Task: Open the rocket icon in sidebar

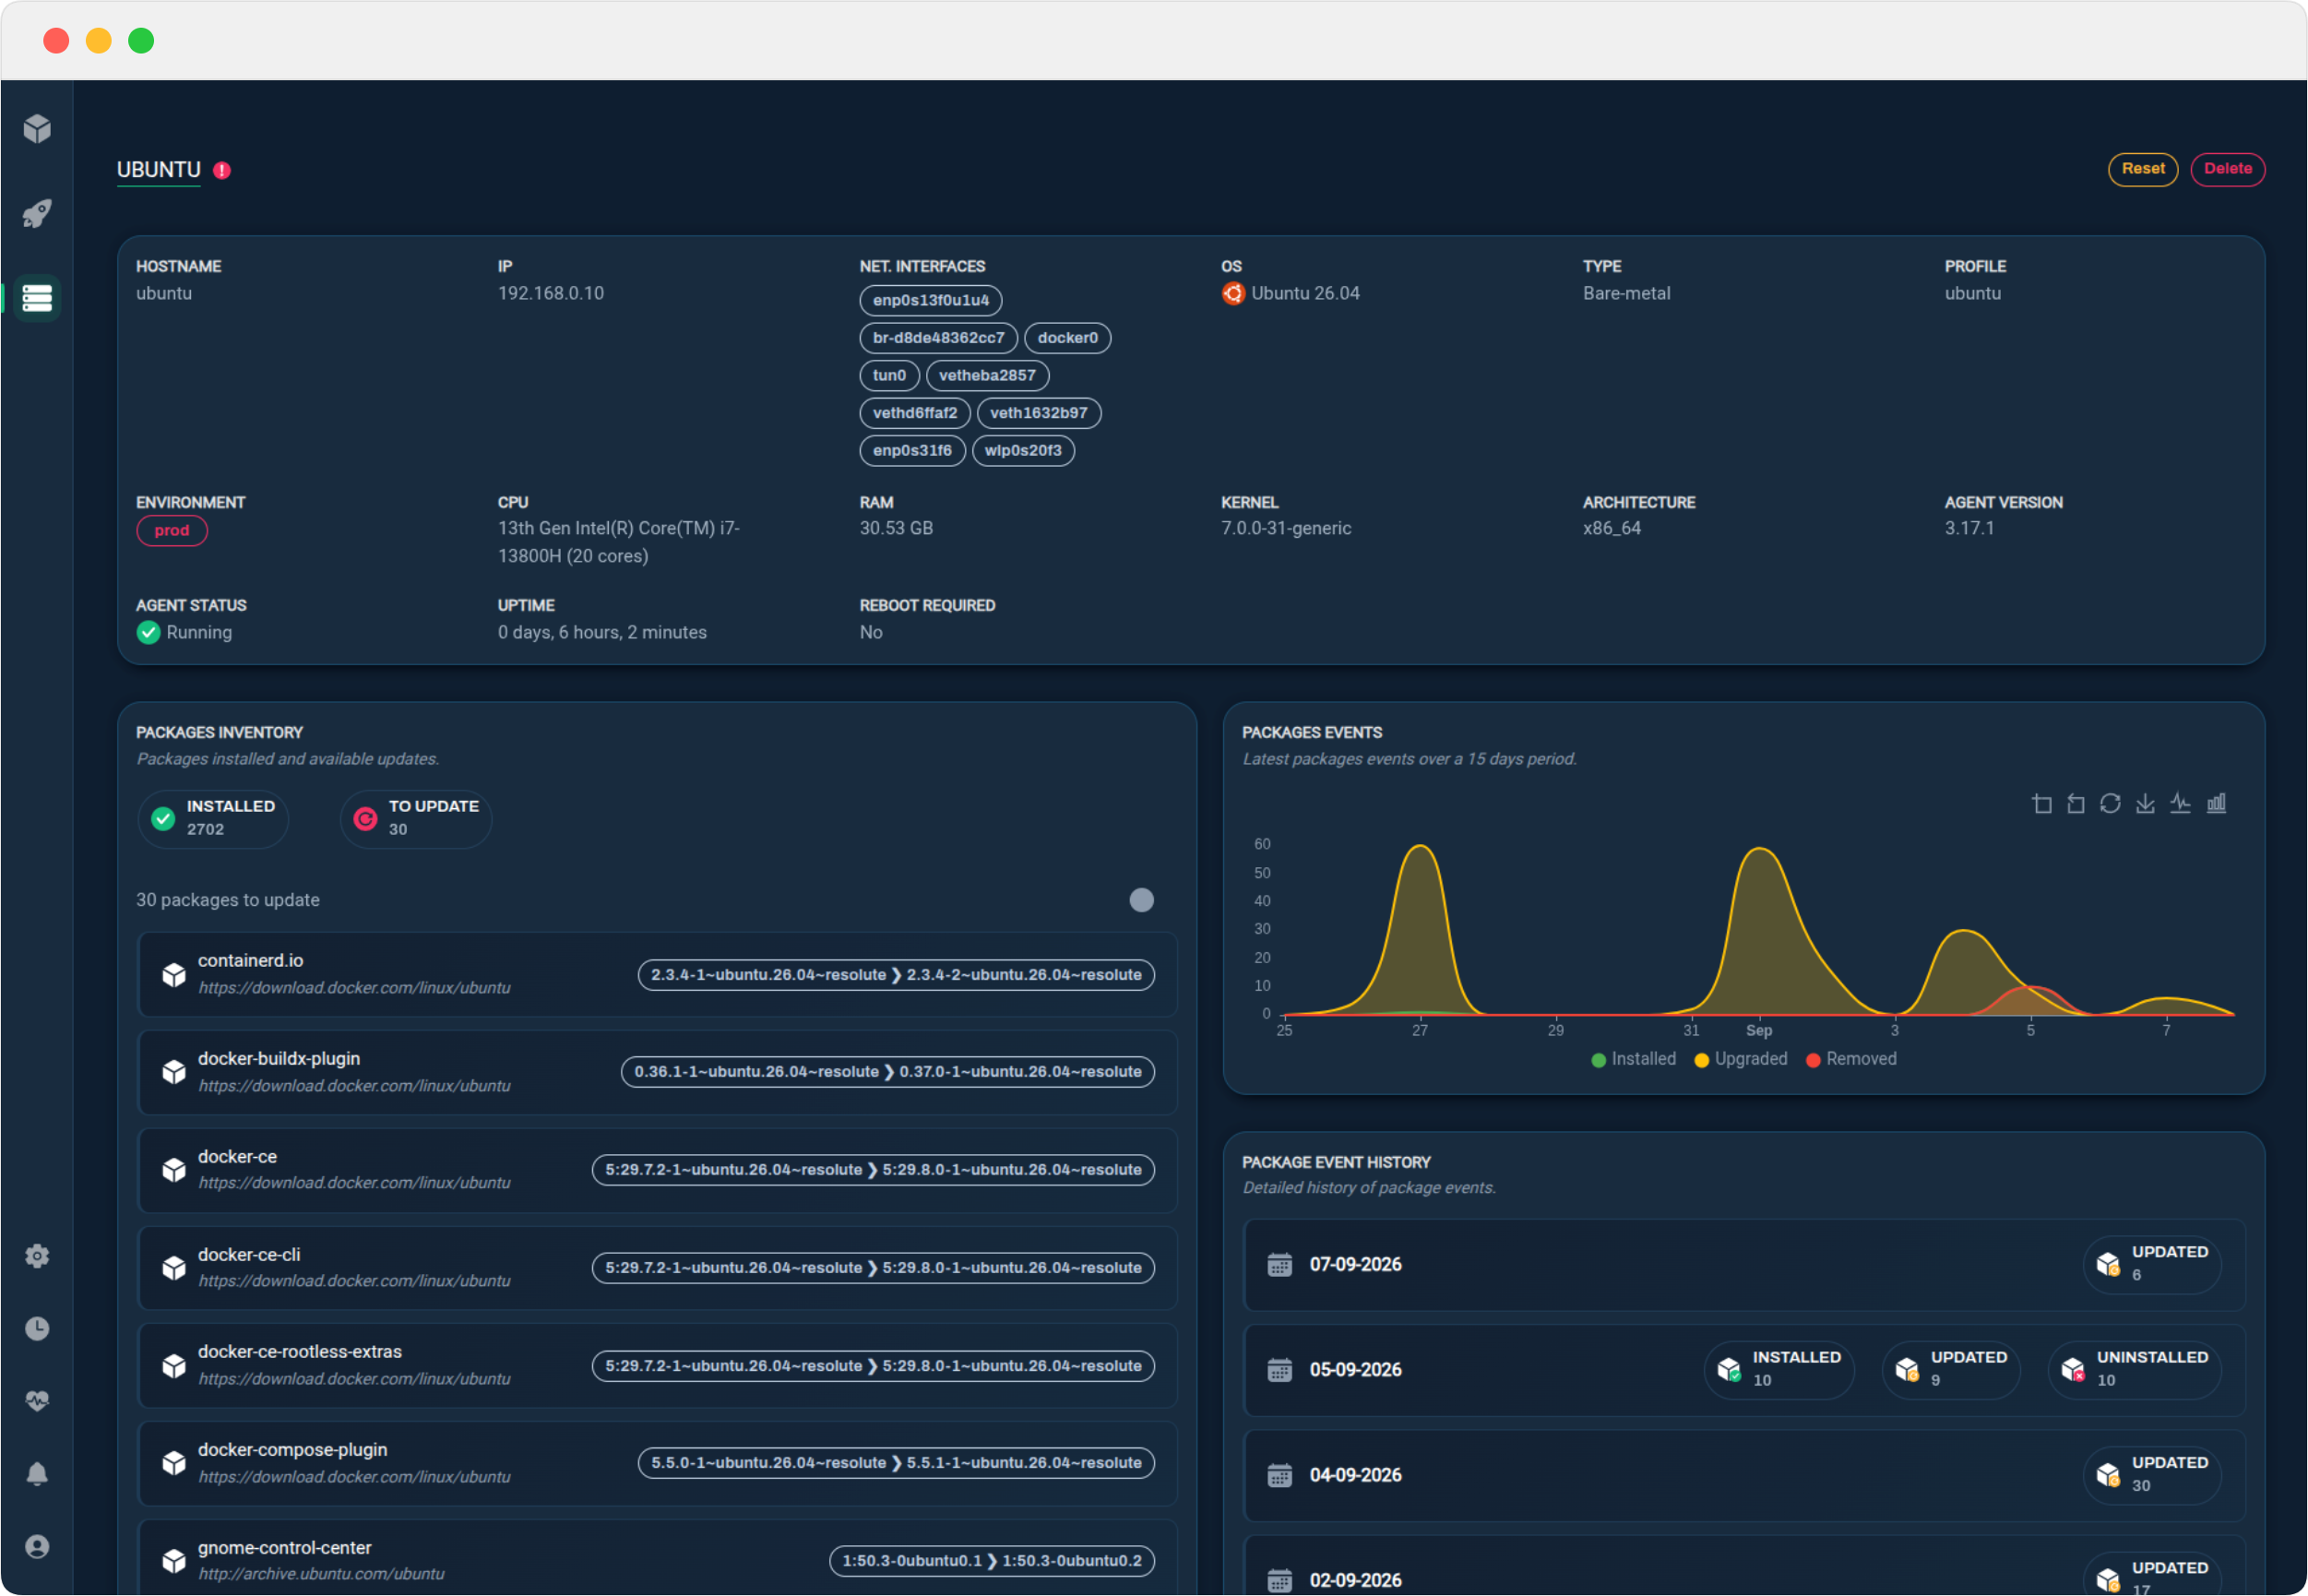Action: coord(37,213)
